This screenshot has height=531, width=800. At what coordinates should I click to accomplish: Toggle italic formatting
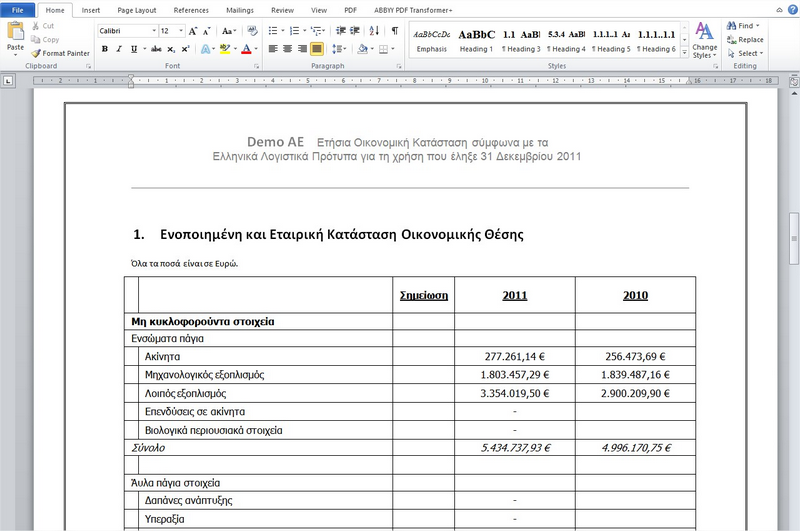pyautogui.click(x=119, y=49)
